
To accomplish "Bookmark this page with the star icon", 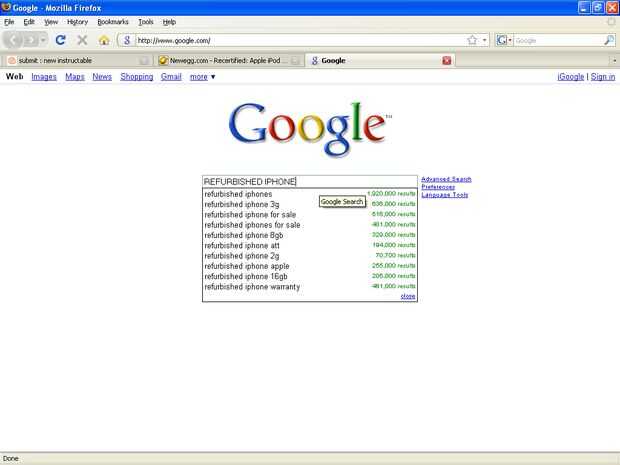I will (472, 40).
